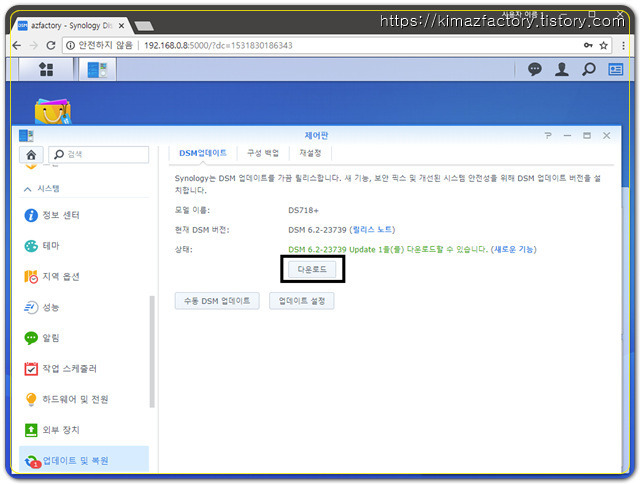This screenshot has width=640, height=484.
Task: Open the widgets panel icon
Action: coord(616,69)
